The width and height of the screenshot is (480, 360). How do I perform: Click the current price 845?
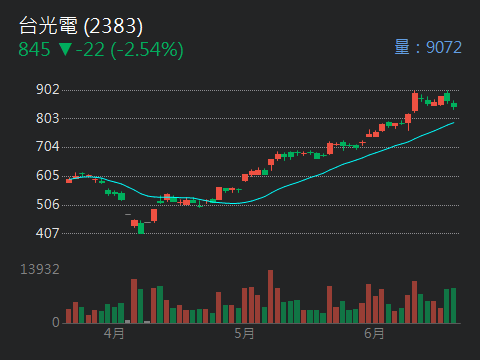[x=34, y=49]
